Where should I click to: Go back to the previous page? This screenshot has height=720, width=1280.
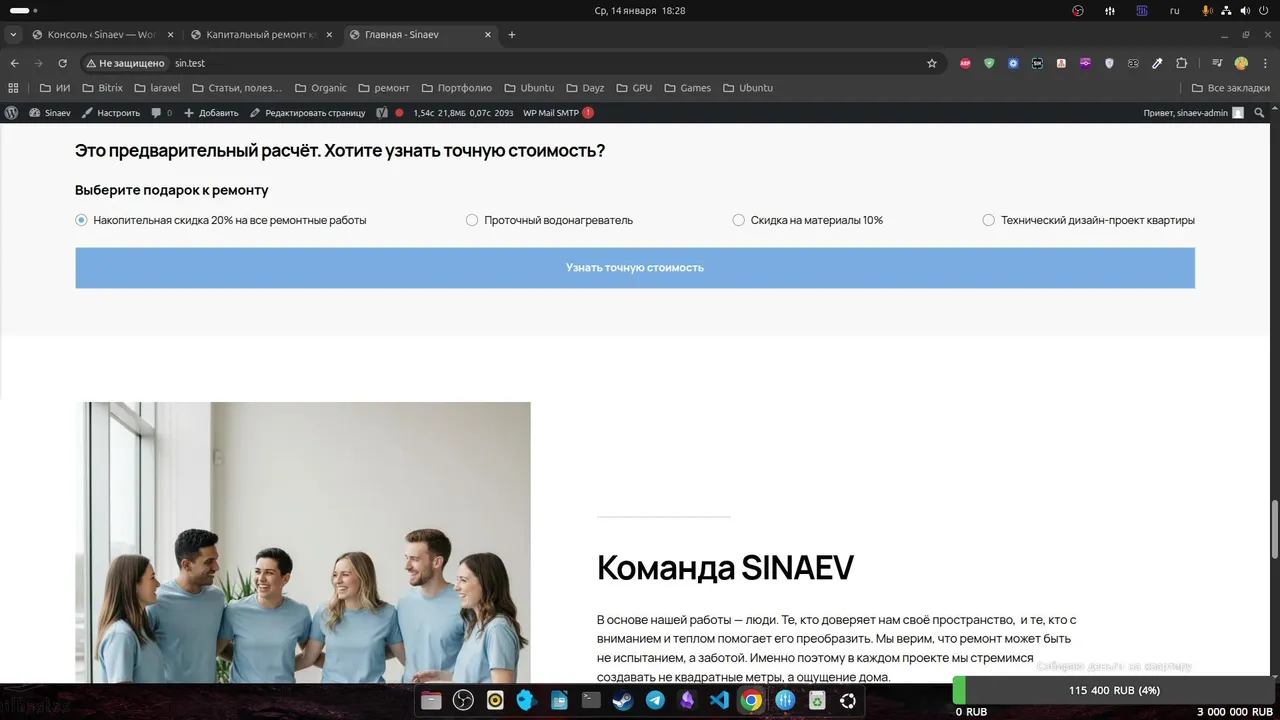pos(14,63)
